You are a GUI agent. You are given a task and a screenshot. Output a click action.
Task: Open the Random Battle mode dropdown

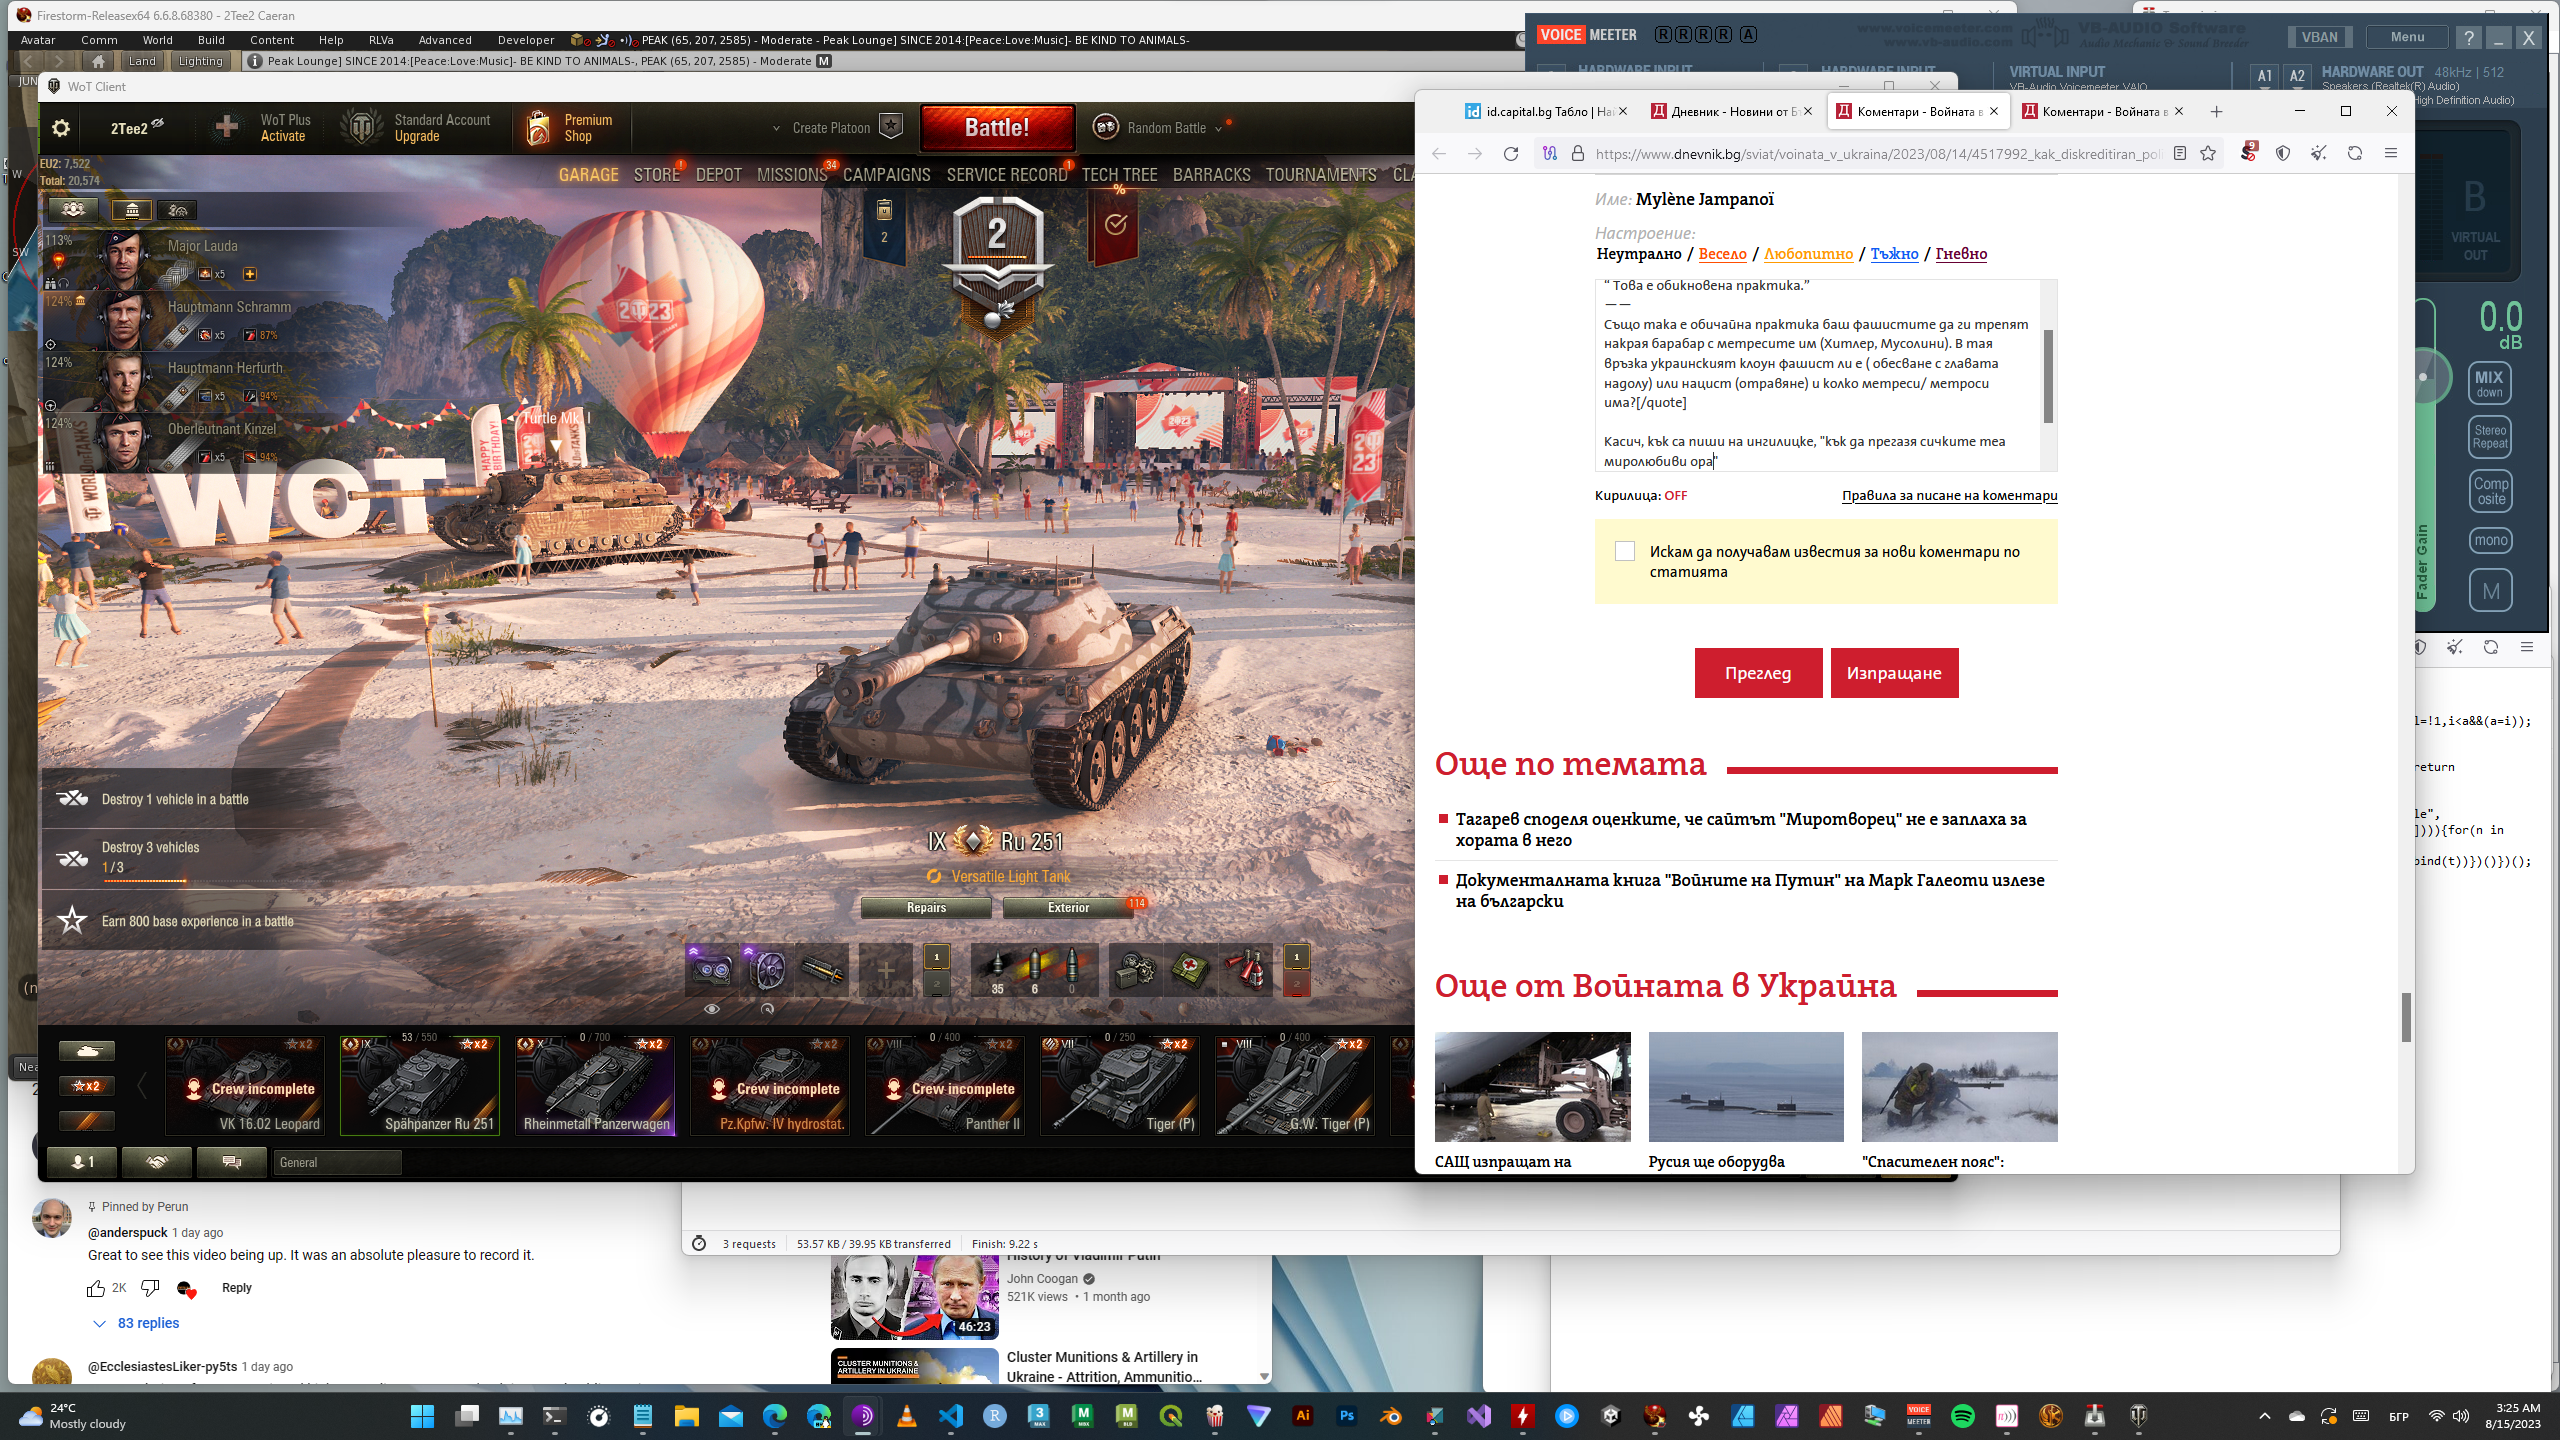point(1218,128)
